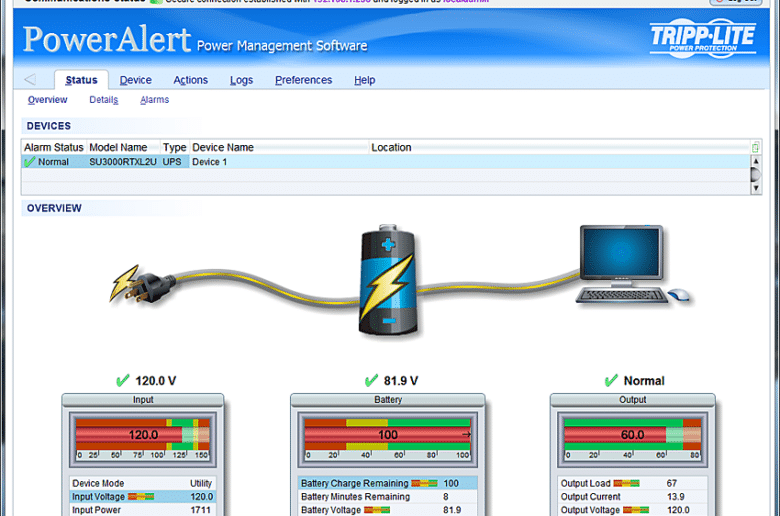Click the devices list scrollbar thumb

[756, 175]
